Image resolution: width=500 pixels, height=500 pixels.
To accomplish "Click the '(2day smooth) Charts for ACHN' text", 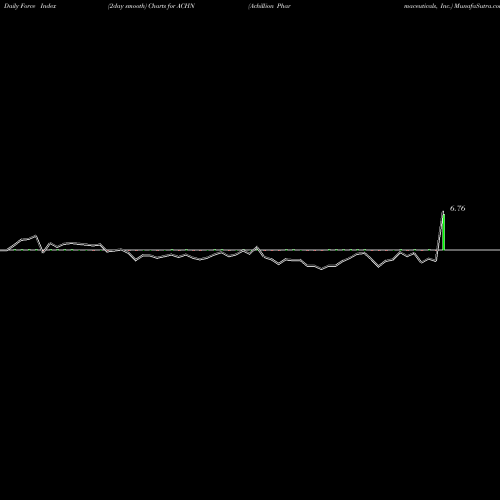I will (x=151, y=6).
